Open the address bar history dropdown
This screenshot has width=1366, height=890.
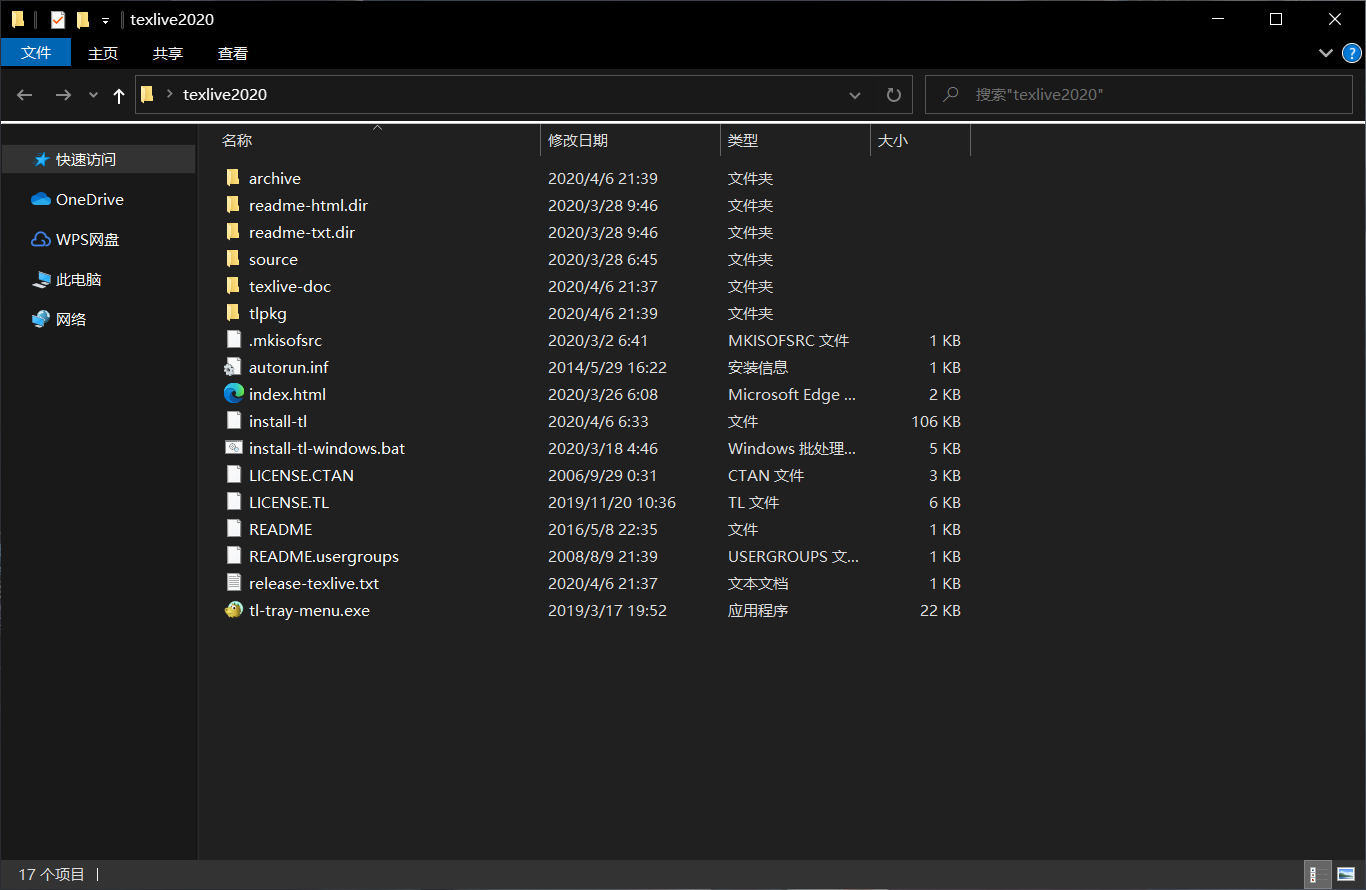[x=855, y=95]
